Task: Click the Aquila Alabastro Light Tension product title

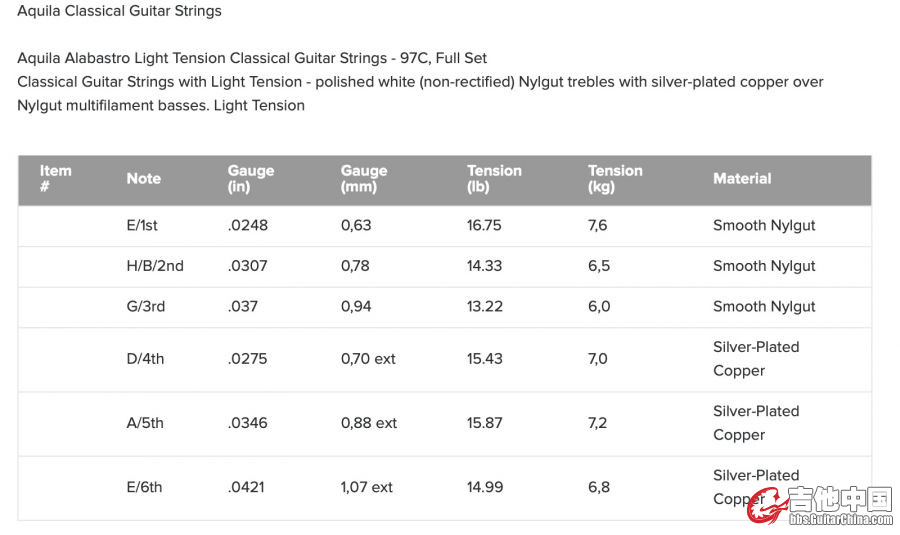Action: [x=252, y=58]
